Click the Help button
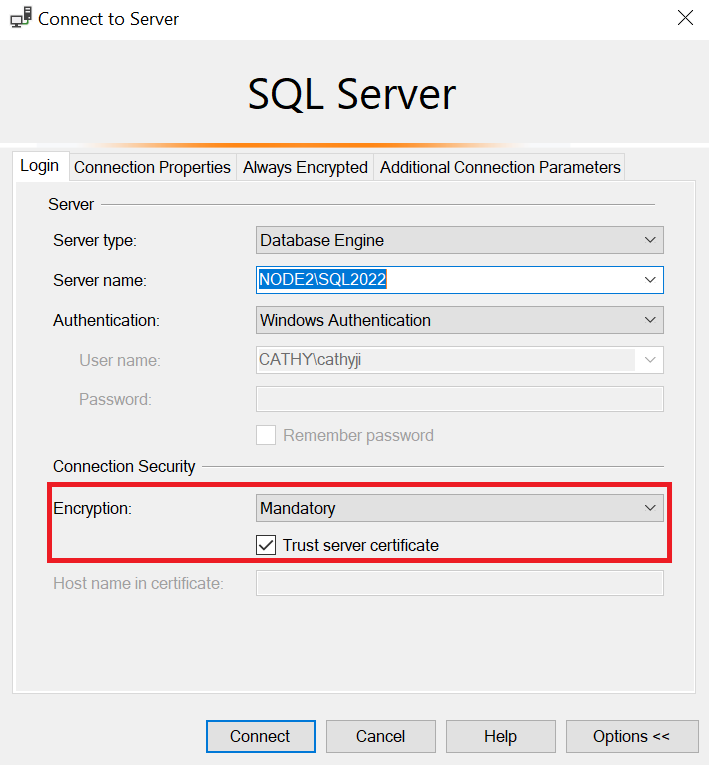Image resolution: width=709 pixels, height=765 pixels. coord(501,736)
